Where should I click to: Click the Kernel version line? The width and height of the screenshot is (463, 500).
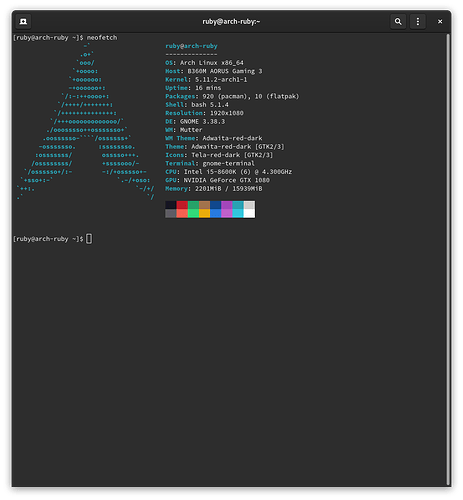[x=206, y=80]
